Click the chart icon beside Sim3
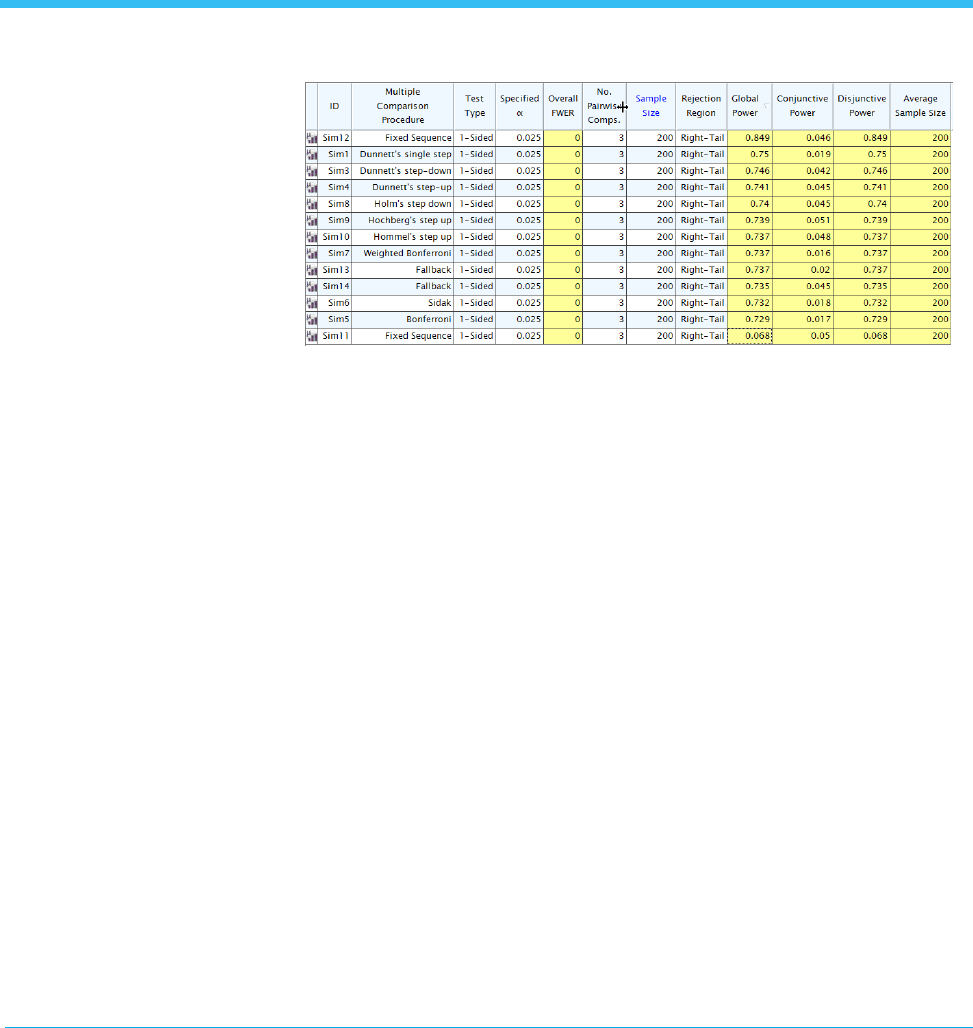973x1028 pixels. click(x=311, y=171)
